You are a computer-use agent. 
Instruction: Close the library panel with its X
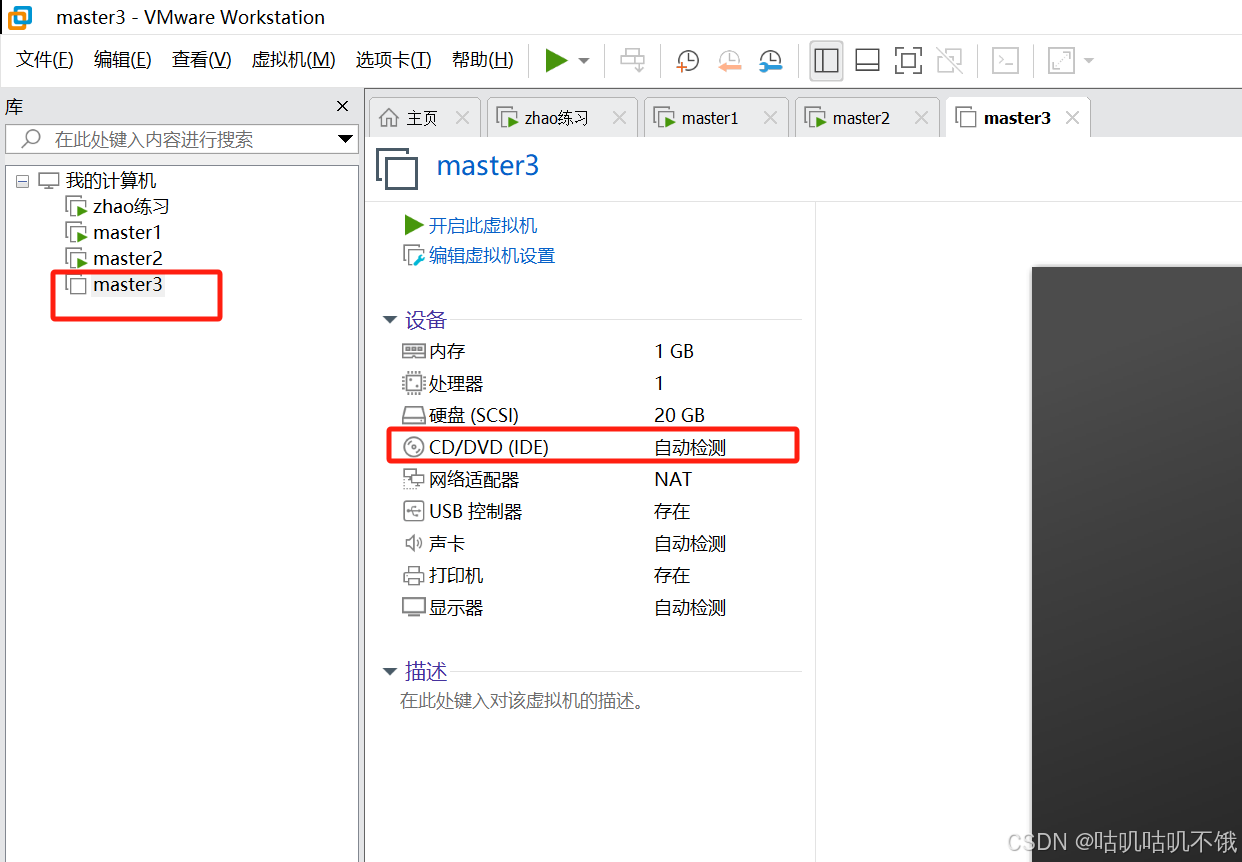click(x=343, y=106)
